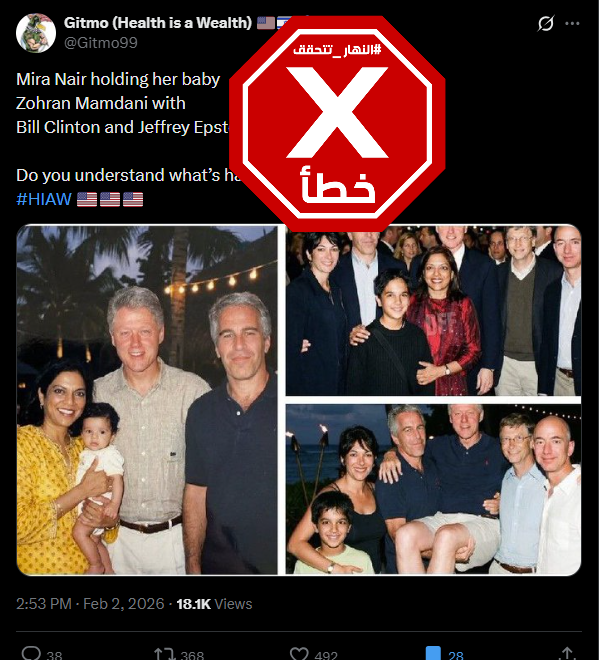Click the blue bookmark icon
599x660 pixels.
(433, 653)
